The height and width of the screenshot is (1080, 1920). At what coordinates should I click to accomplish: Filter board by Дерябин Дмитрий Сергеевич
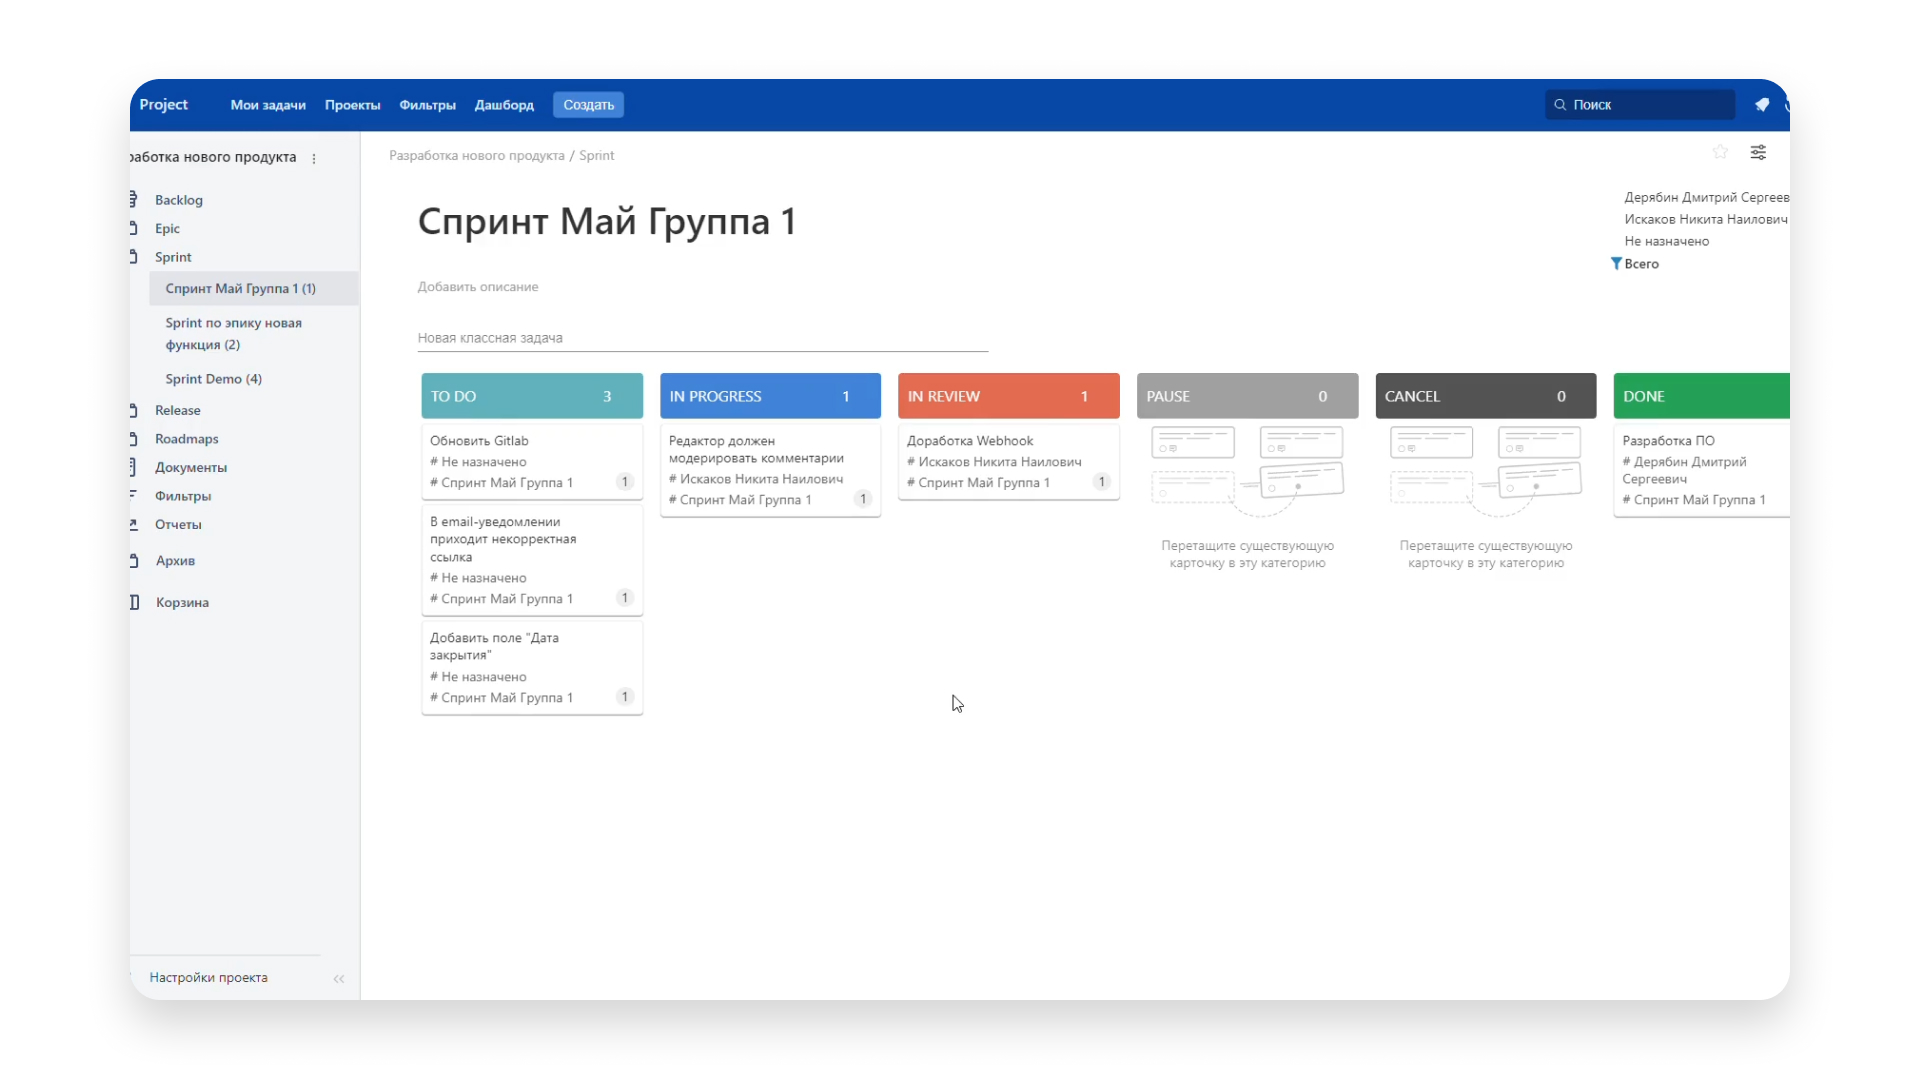(x=1705, y=198)
